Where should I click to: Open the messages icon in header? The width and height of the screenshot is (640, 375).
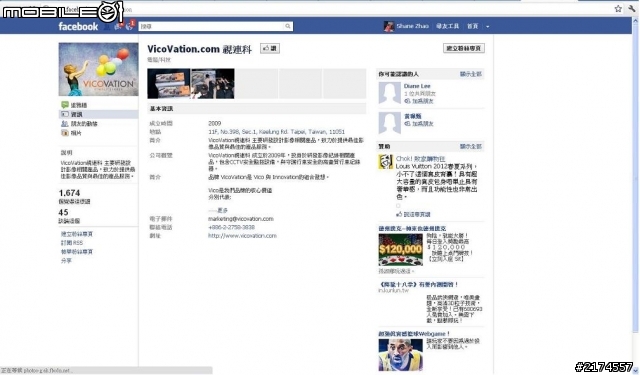118,27
